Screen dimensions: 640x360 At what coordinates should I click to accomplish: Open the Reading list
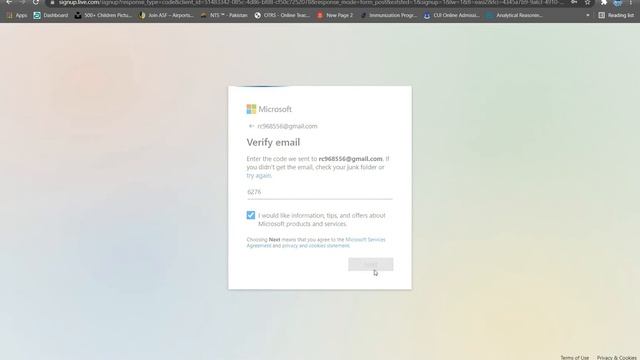(616, 15)
